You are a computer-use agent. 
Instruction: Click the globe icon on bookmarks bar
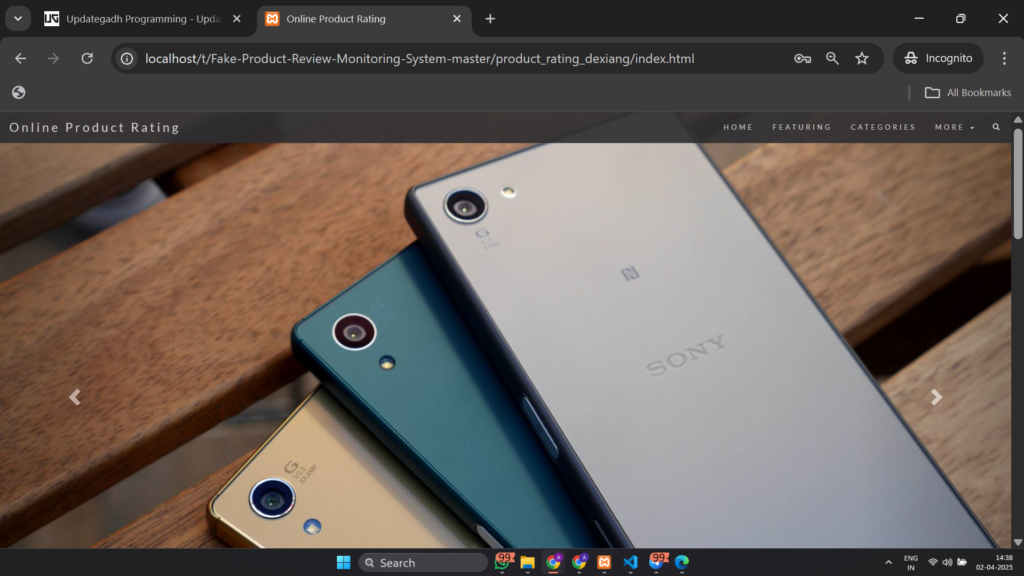[18, 93]
